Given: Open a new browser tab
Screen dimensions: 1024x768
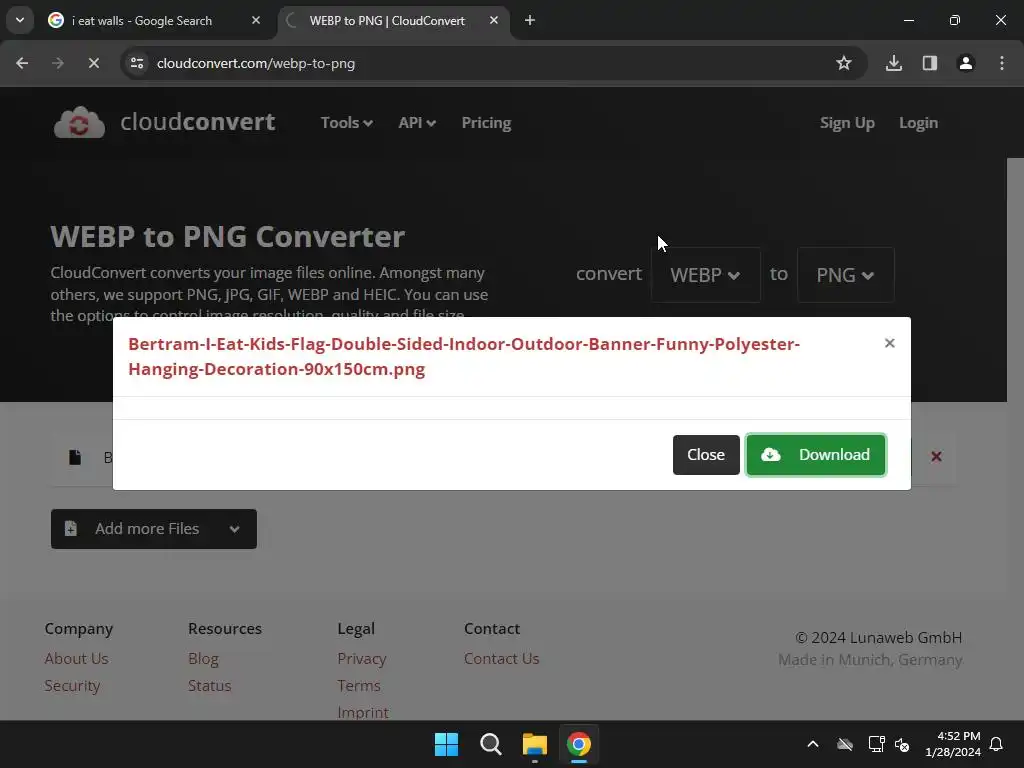Looking at the screenshot, I should 530,20.
